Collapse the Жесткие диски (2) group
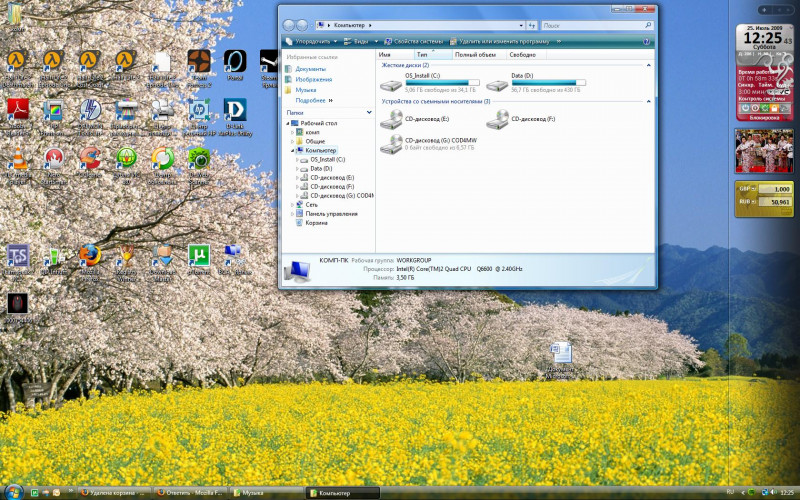Viewport: 800px width, 500px height. tap(648, 65)
